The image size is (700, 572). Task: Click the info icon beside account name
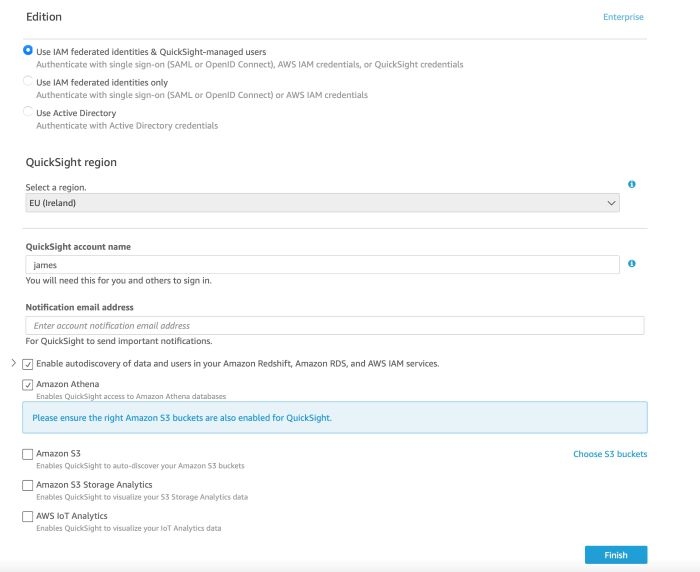[x=632, y=264]
